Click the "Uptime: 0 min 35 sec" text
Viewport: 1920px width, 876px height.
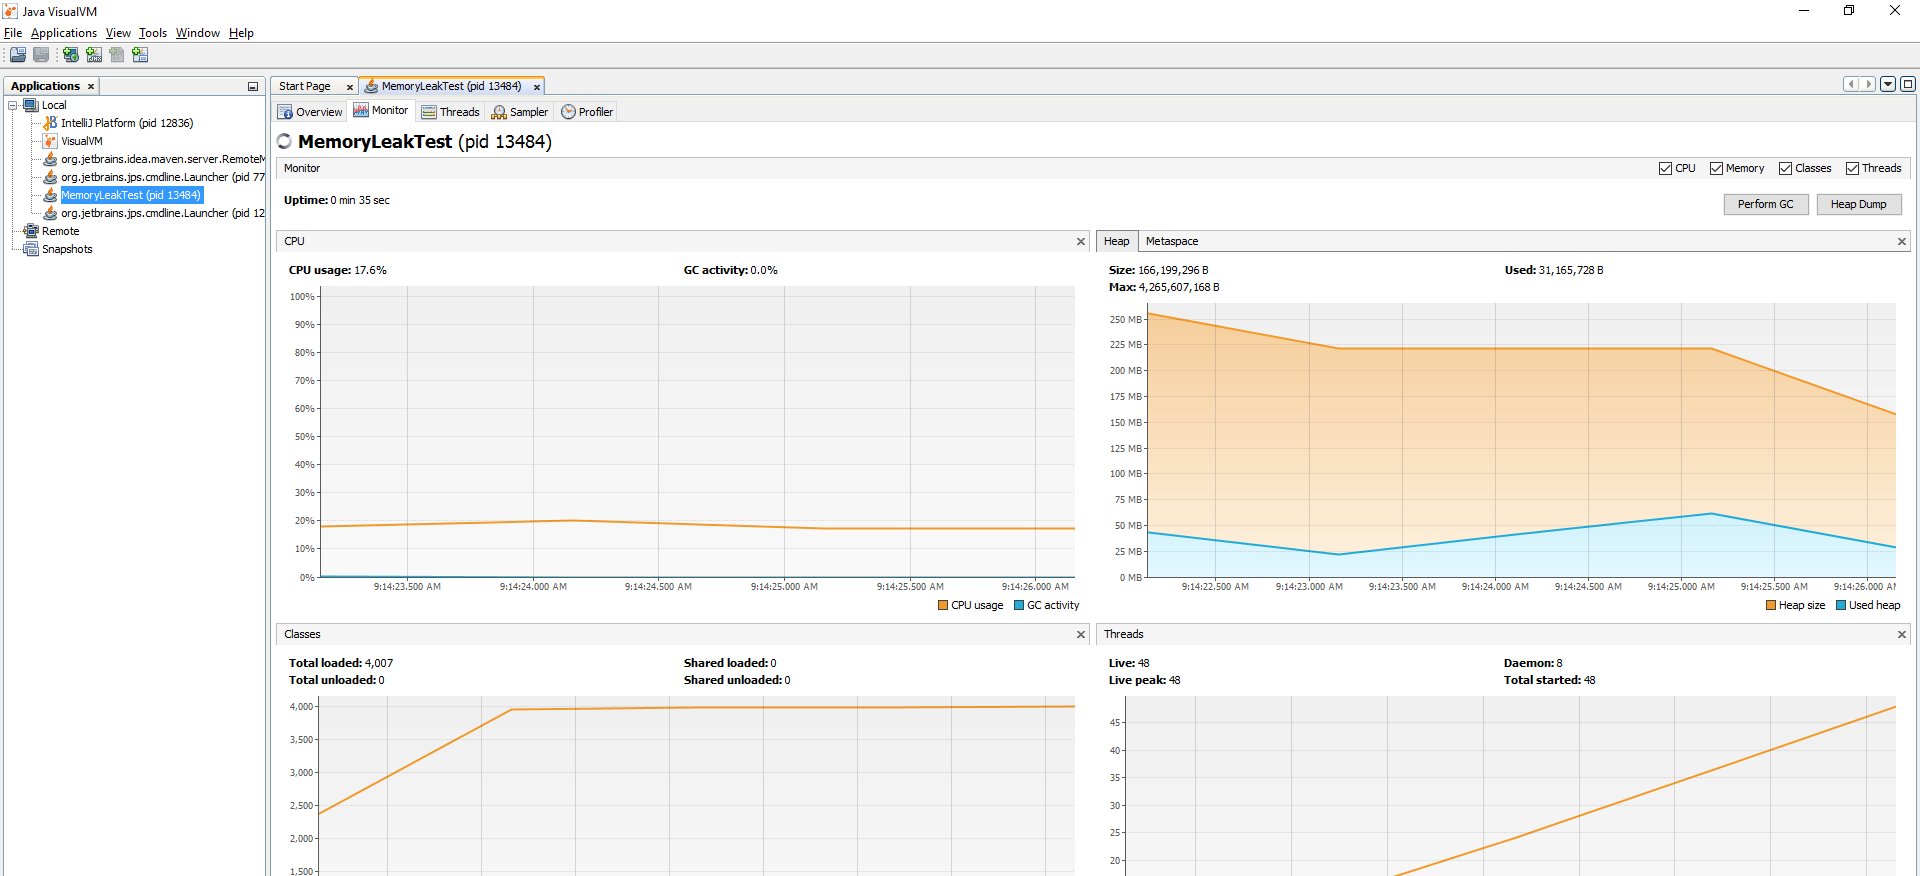tap(337, 200)
